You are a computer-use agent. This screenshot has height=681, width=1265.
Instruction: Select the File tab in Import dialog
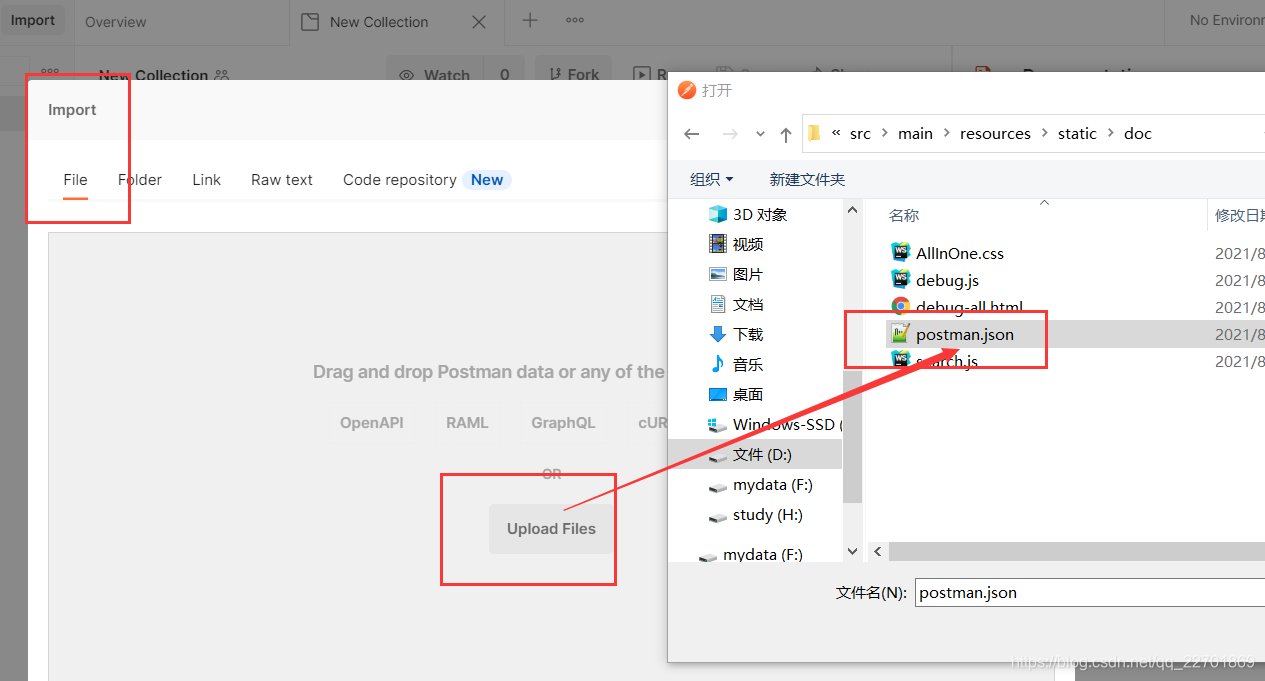tap(75, 180)
